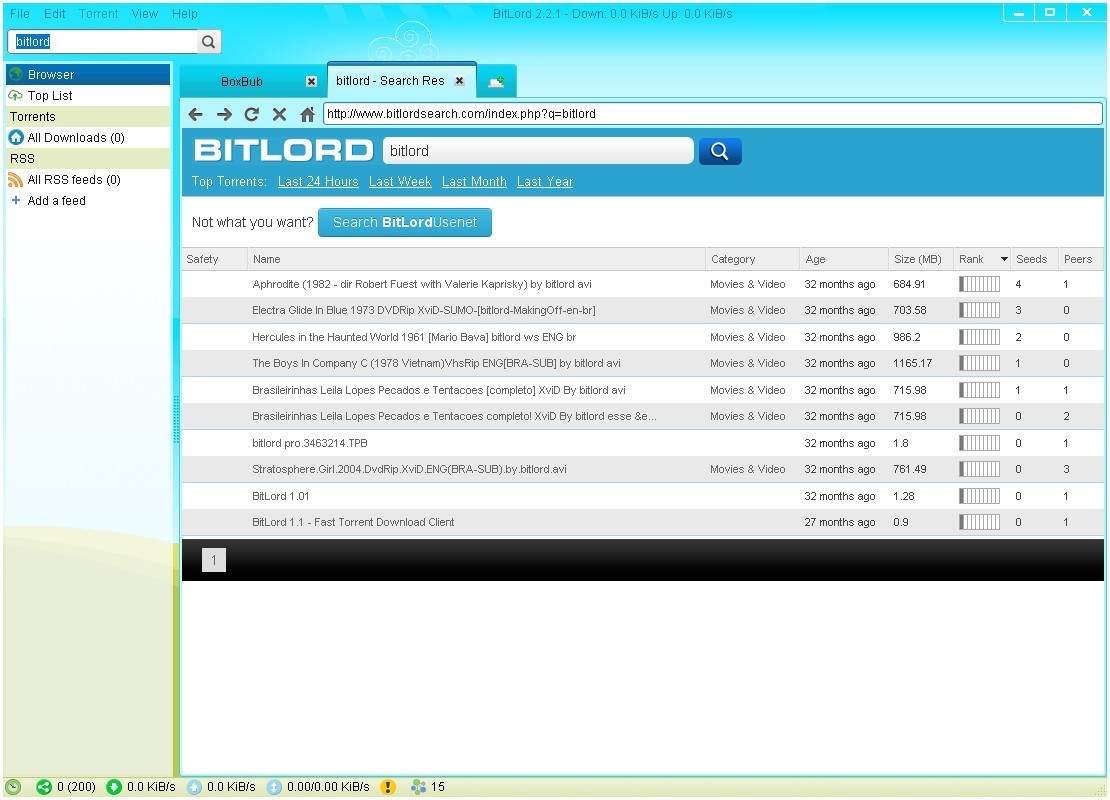Open Last 24 Hours top torrents link
Image resolution: width=1110 pixels, height=800 pixels.
point(318,182)
